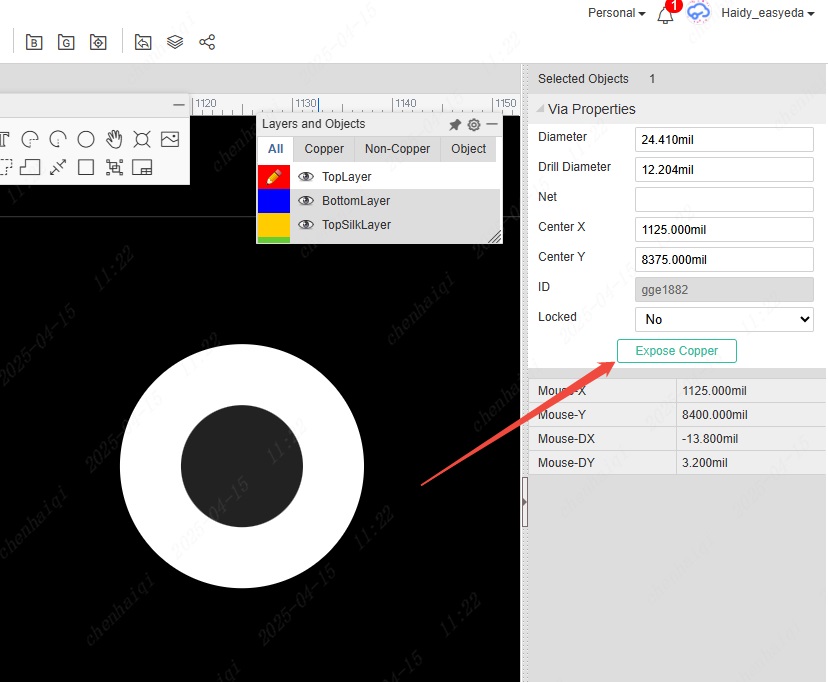The width and height of the screenshot is (828, 682).
Task: Click the Expose Copper button
Action: tap(676, 351)
